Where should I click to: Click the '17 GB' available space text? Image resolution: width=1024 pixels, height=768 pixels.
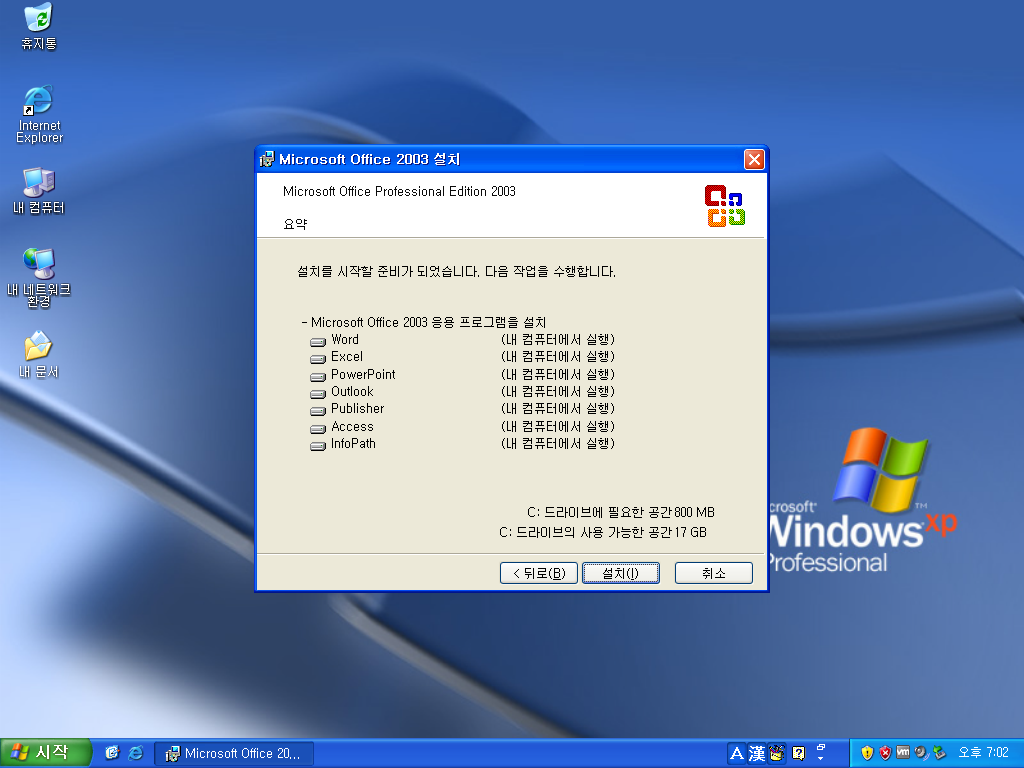(x=690, y=532)
